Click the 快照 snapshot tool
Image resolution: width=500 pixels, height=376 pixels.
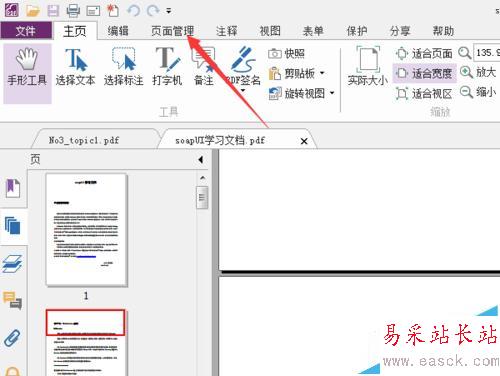point(286,53)
